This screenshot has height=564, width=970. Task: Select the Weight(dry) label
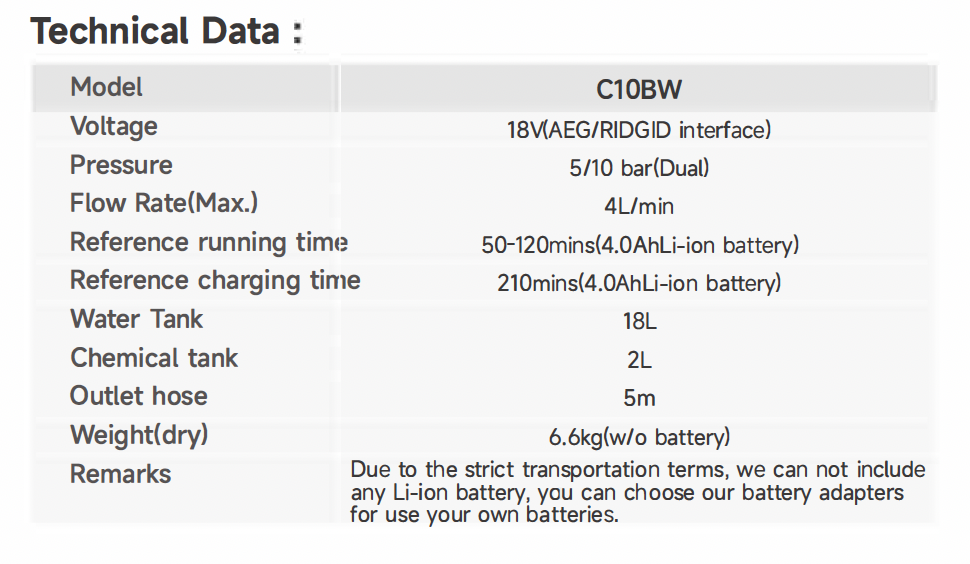click(139, 435)
